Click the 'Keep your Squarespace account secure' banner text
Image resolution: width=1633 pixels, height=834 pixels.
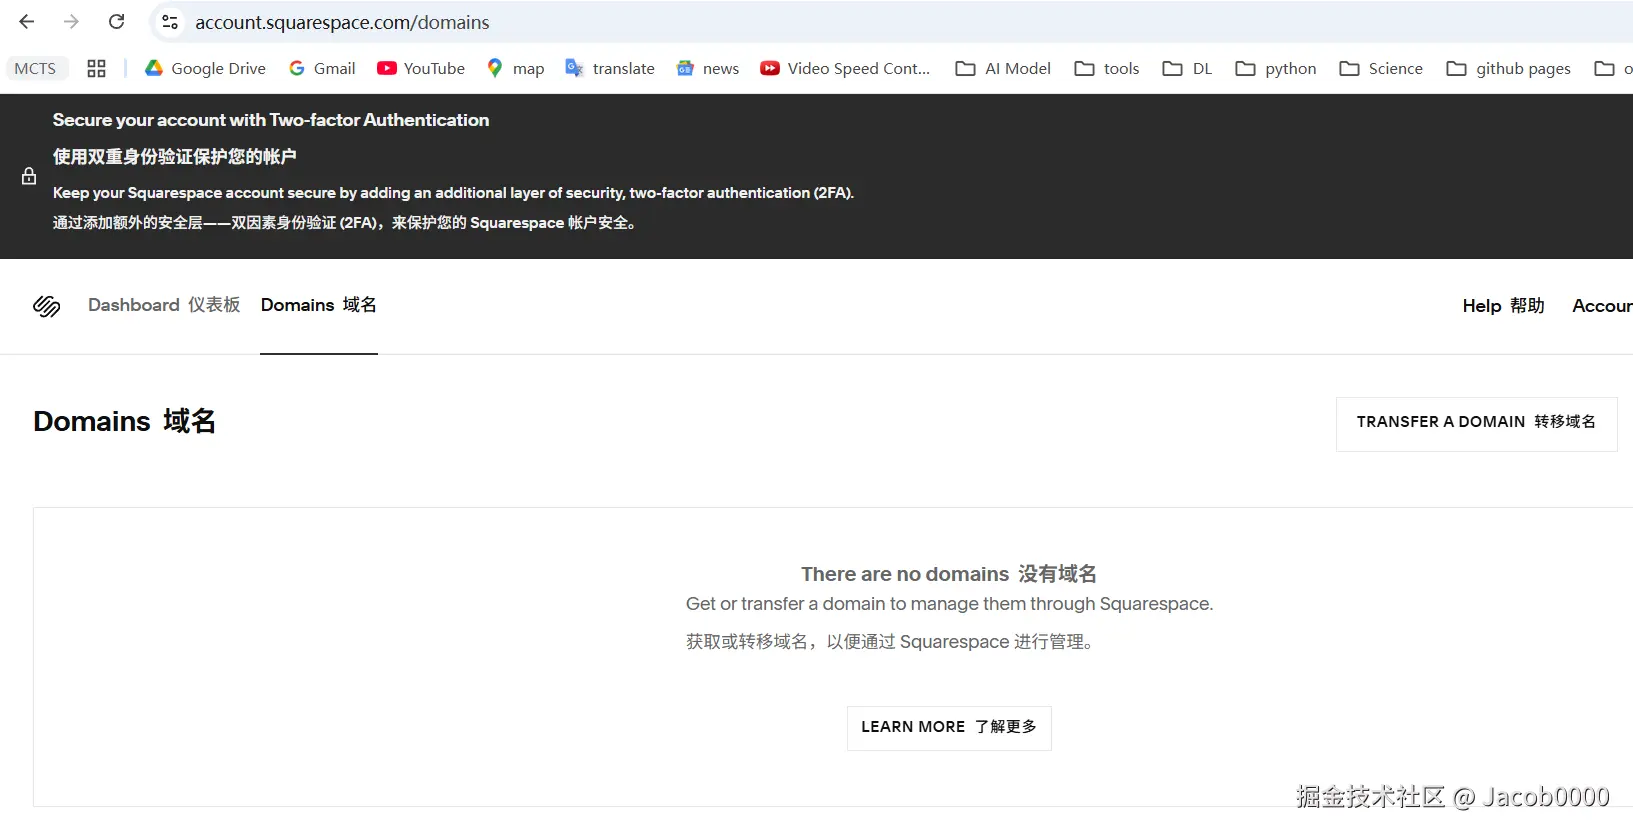[453, 193]
